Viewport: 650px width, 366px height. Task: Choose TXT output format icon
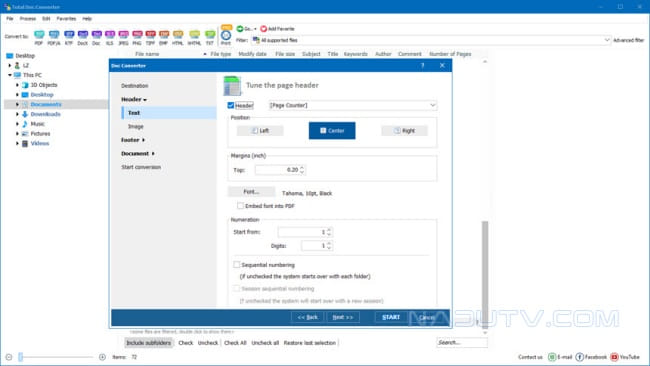pos(210,37)
